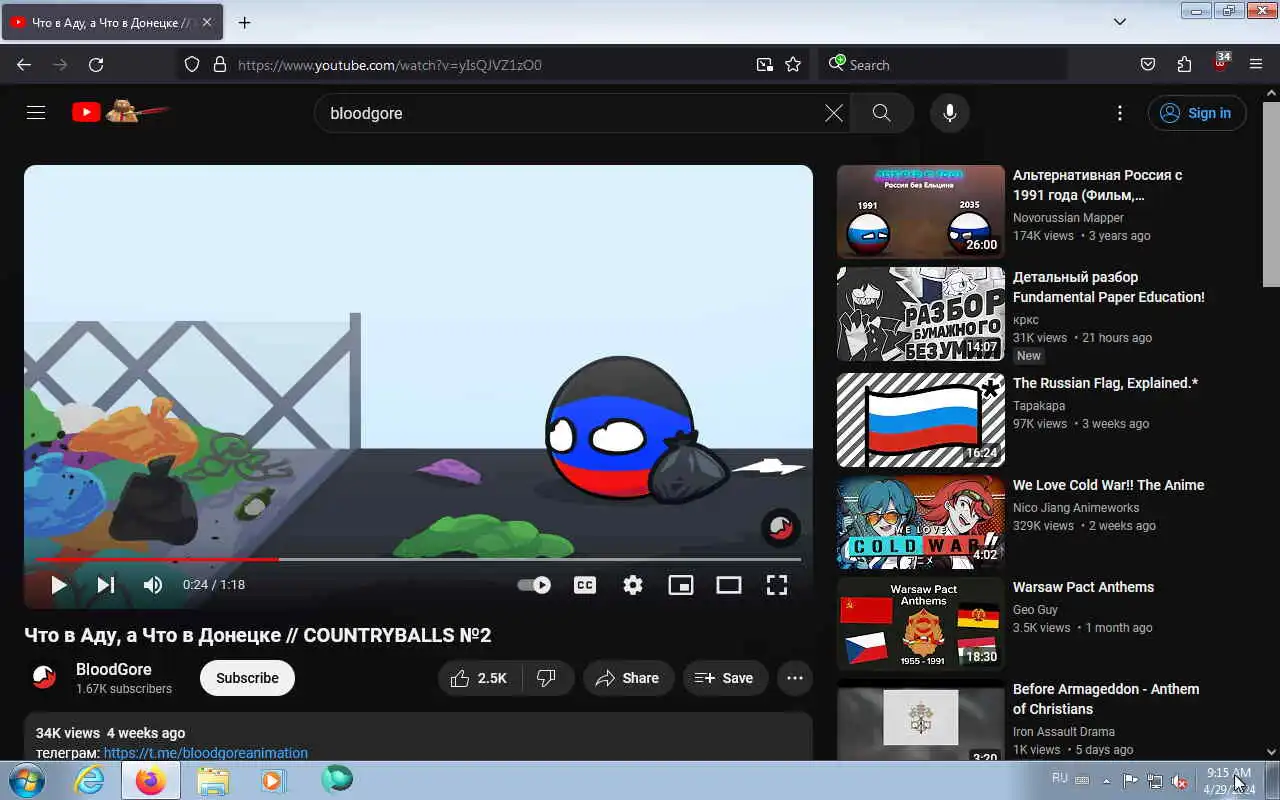The width and height of the screenshot is (1280, 800).
Task: Clear the bloodgore search text
Action: tap(833, 113)
